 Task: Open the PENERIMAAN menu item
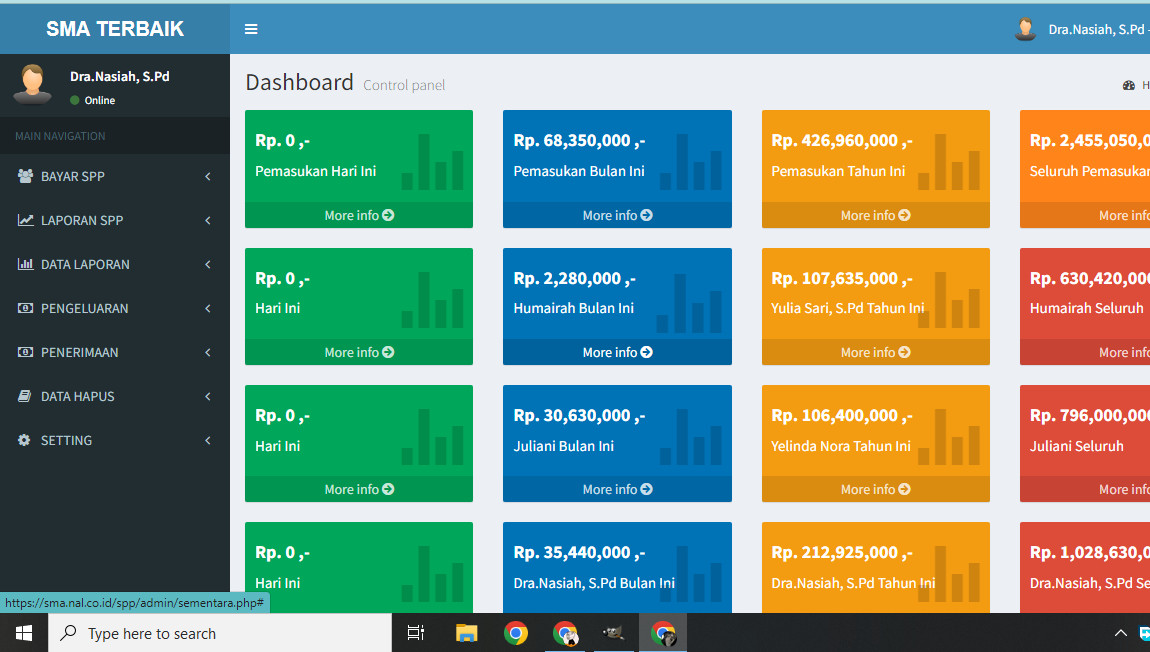tap(80, 352)
